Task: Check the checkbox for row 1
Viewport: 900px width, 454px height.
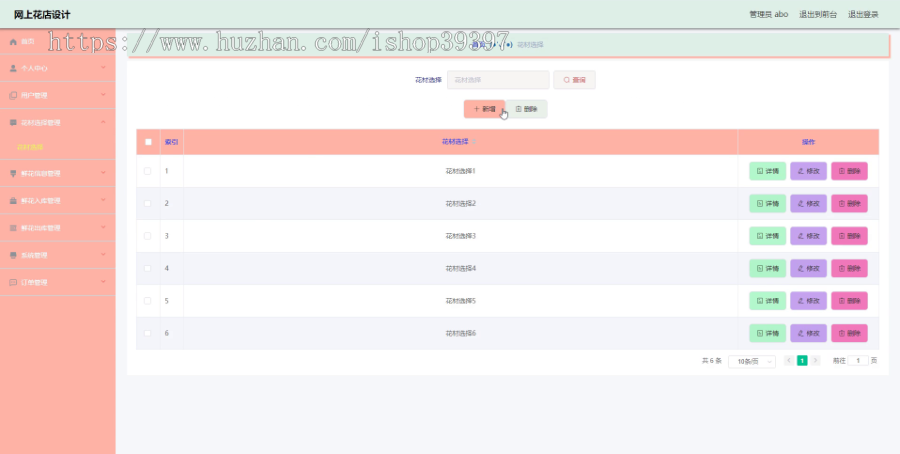Action: [x=148, y=171]
